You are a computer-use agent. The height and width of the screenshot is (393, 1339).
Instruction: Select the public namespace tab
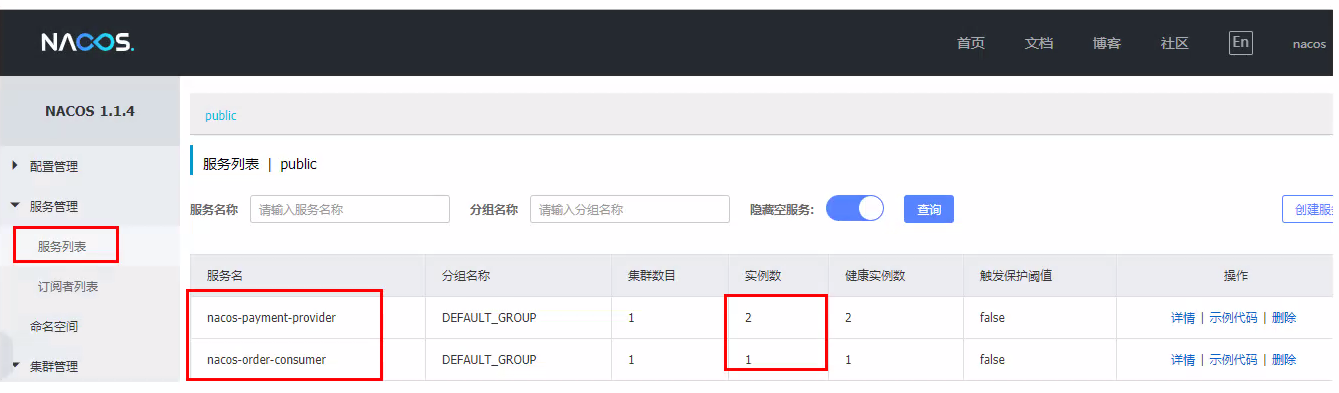[x=221, y=115]
